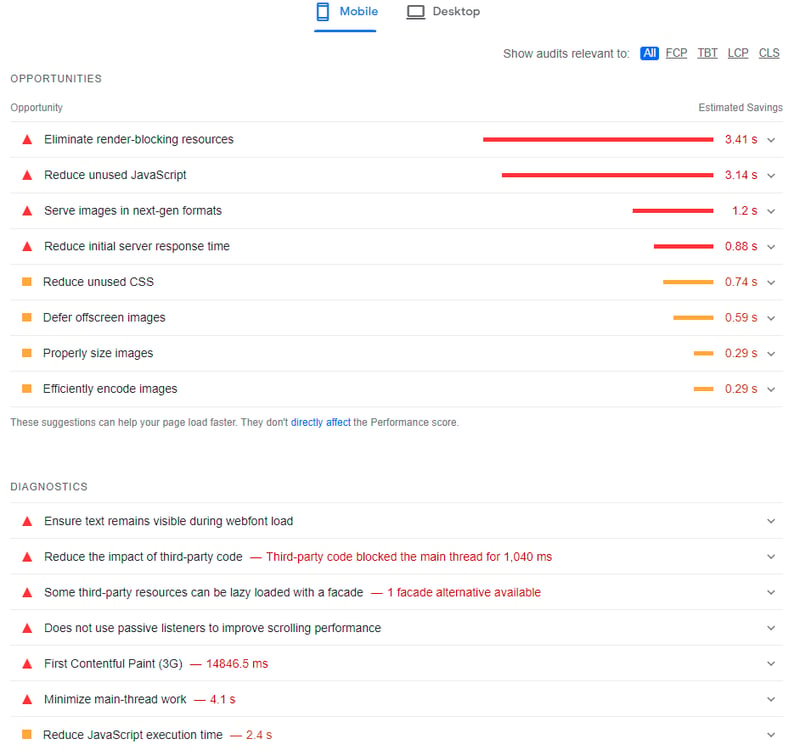Click the 3.41 s savings bar
The image size is (800, 750).
(598, 139)
